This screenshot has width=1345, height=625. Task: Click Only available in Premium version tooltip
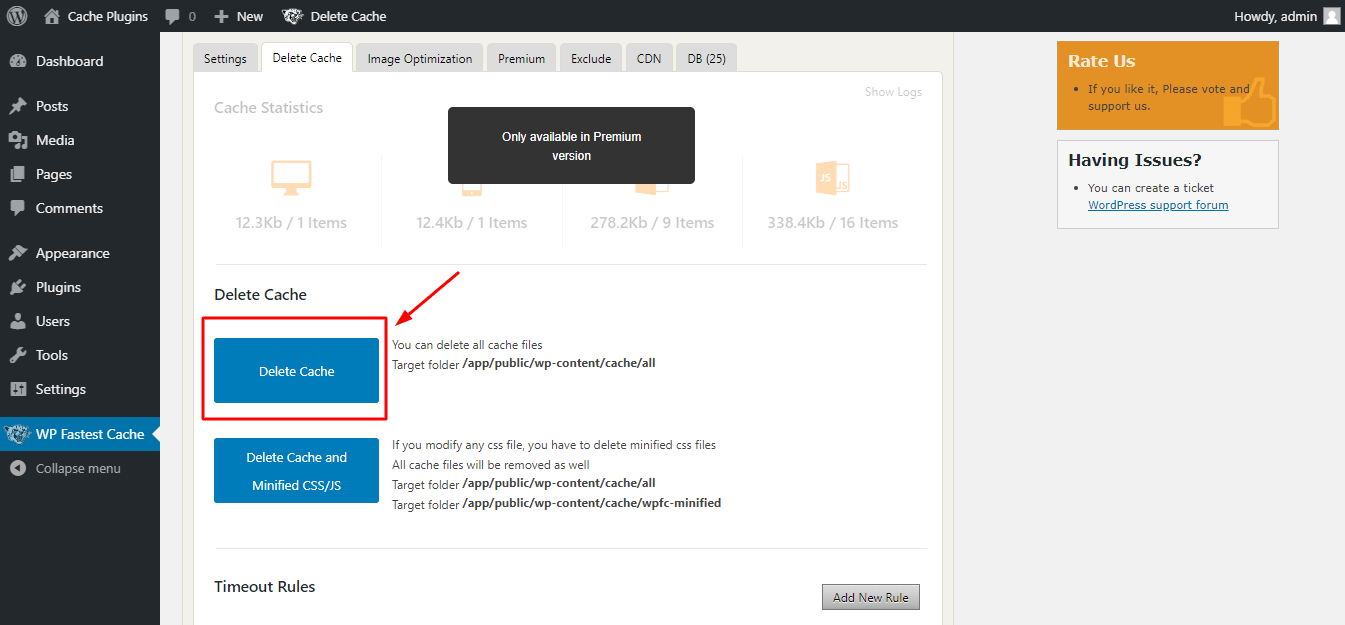pos(571,146)
